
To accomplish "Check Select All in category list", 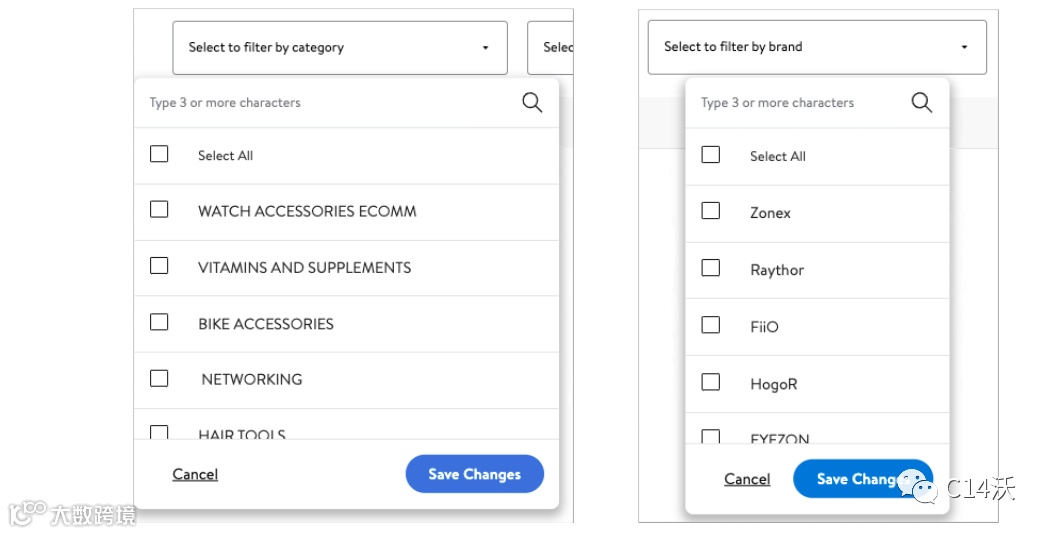I will [x=159, y=154].
